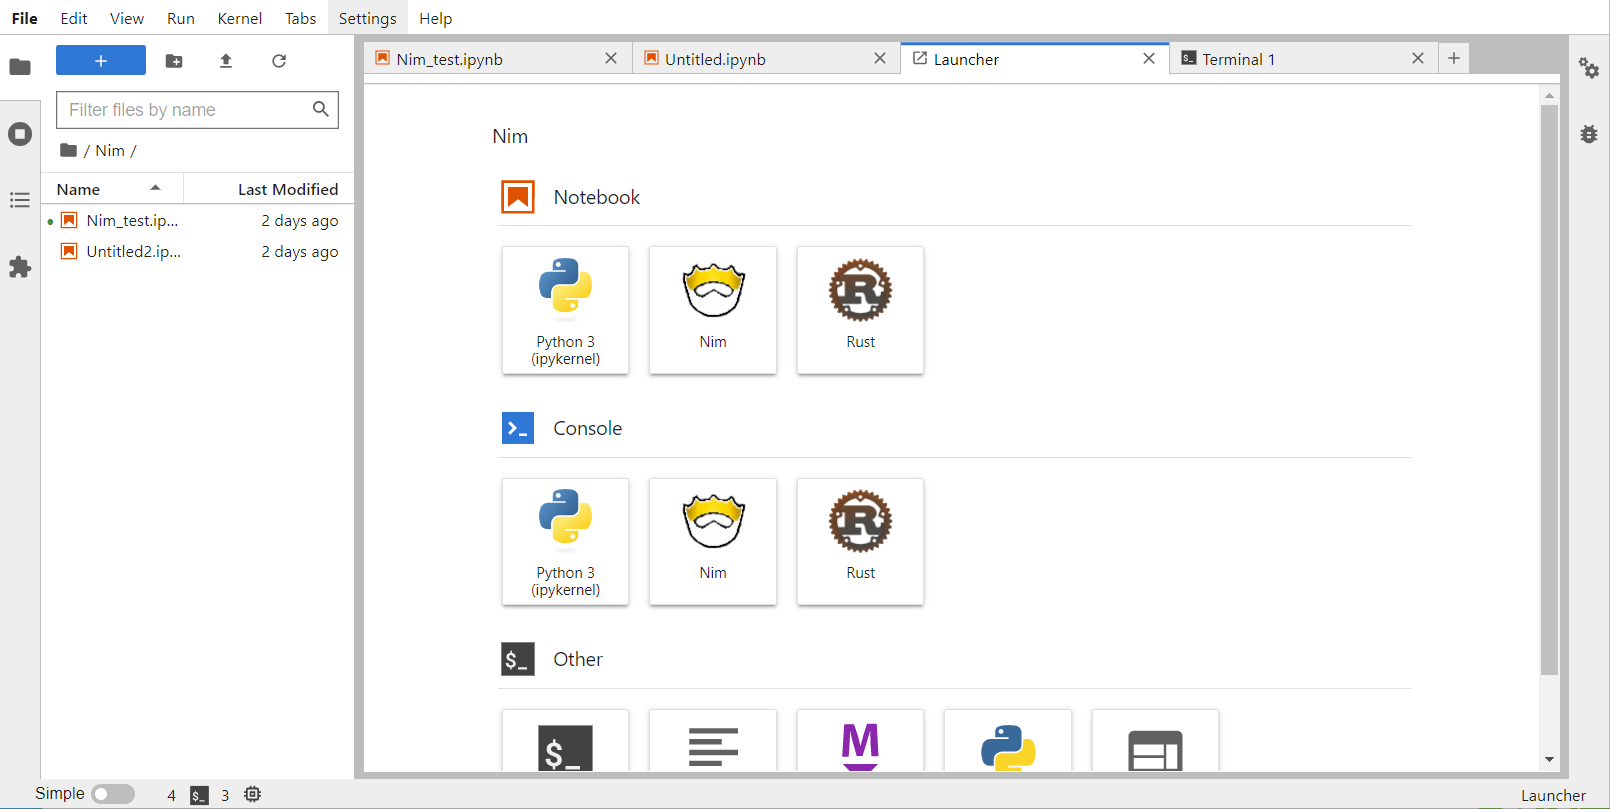The image size is (1610, 809).
Task: Open the Settings menu
Action: point(368,18)
